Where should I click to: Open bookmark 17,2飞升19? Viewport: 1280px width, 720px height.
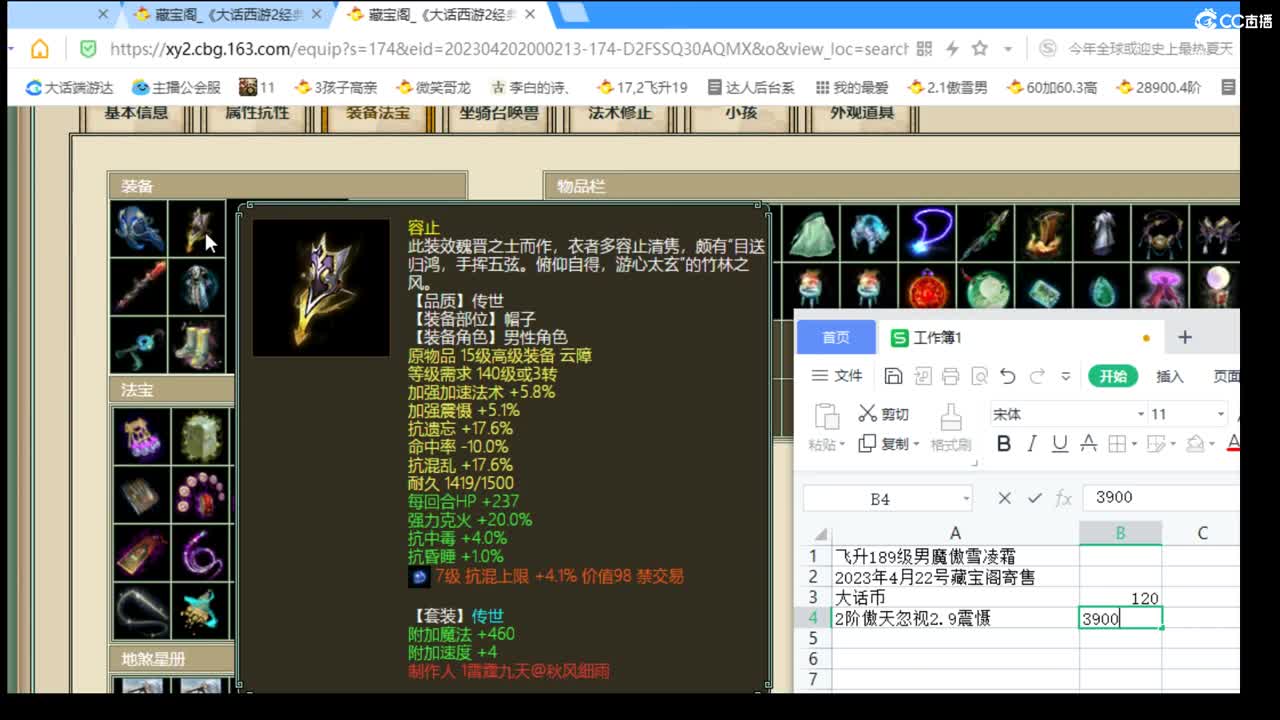[x=642, y=88]
